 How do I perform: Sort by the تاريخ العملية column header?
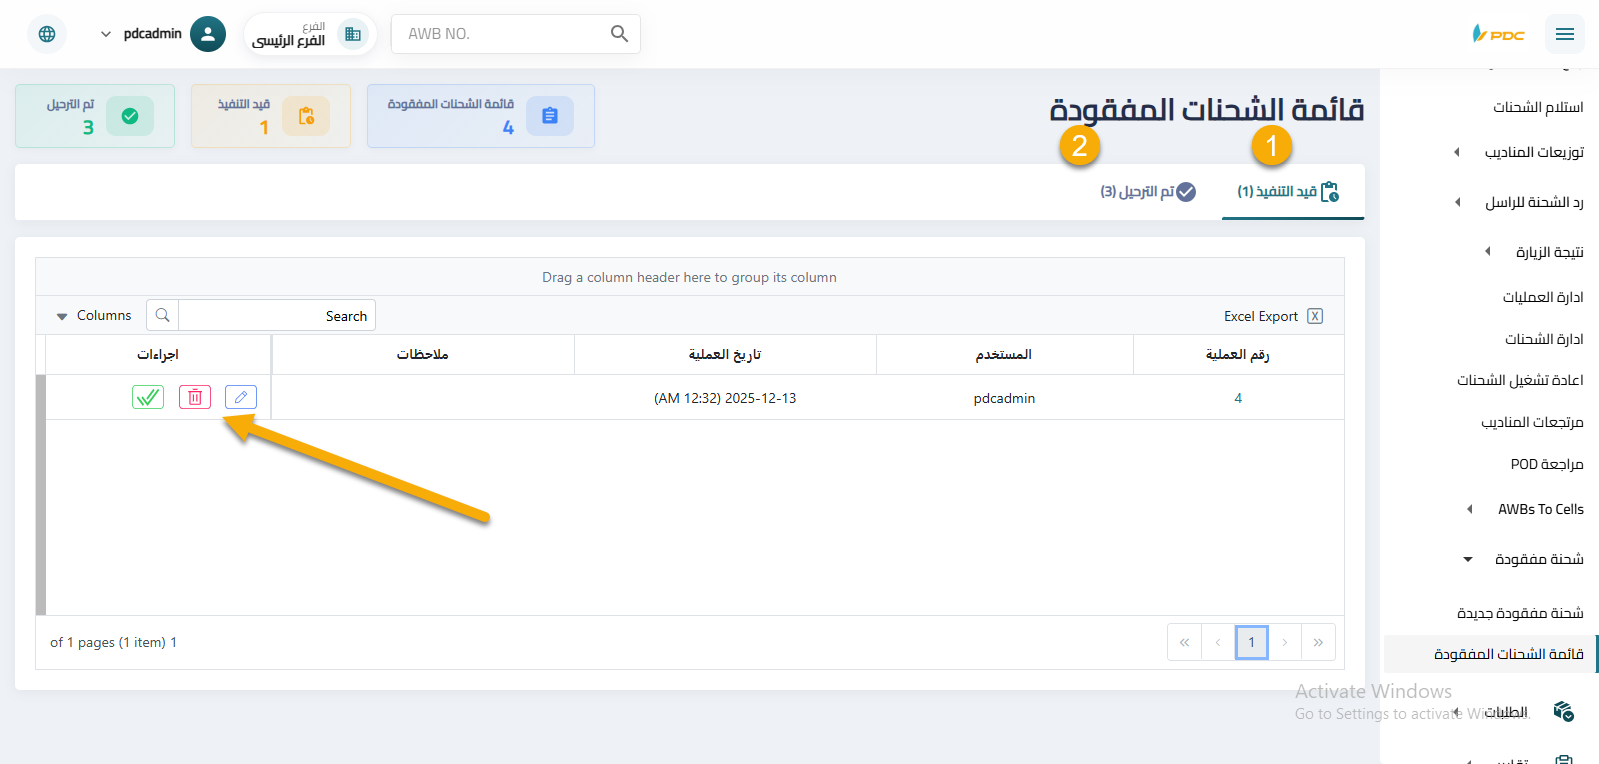point(725,355)
